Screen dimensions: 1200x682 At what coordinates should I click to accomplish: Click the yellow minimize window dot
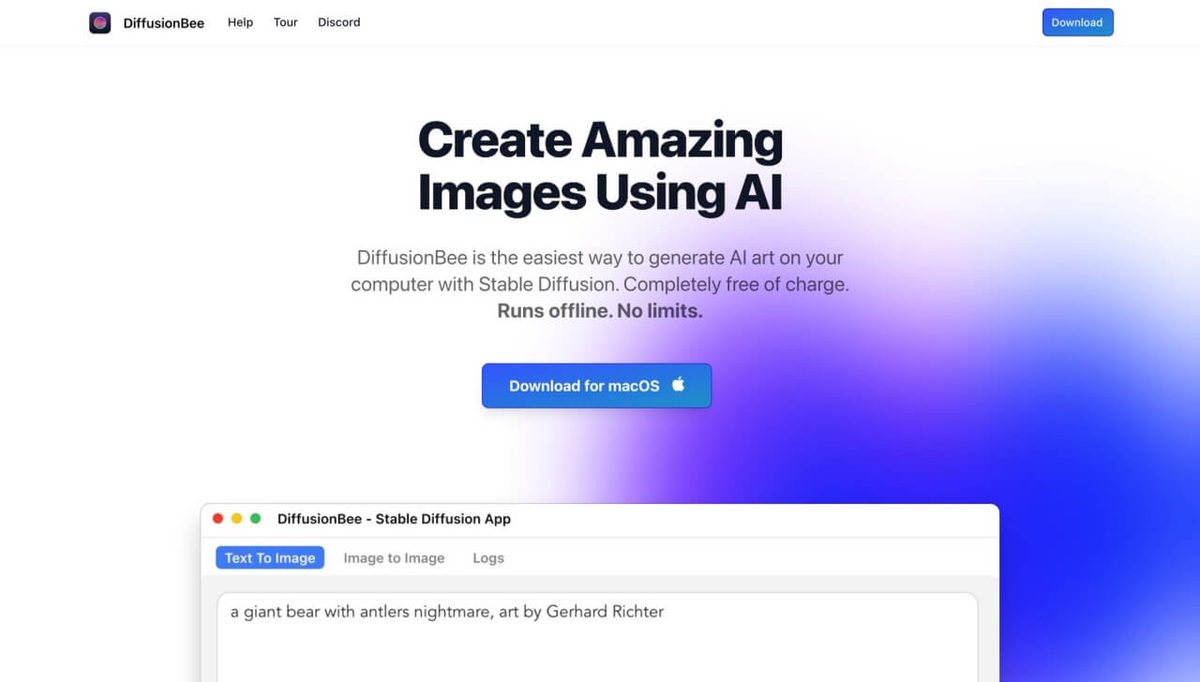(237, 518)
